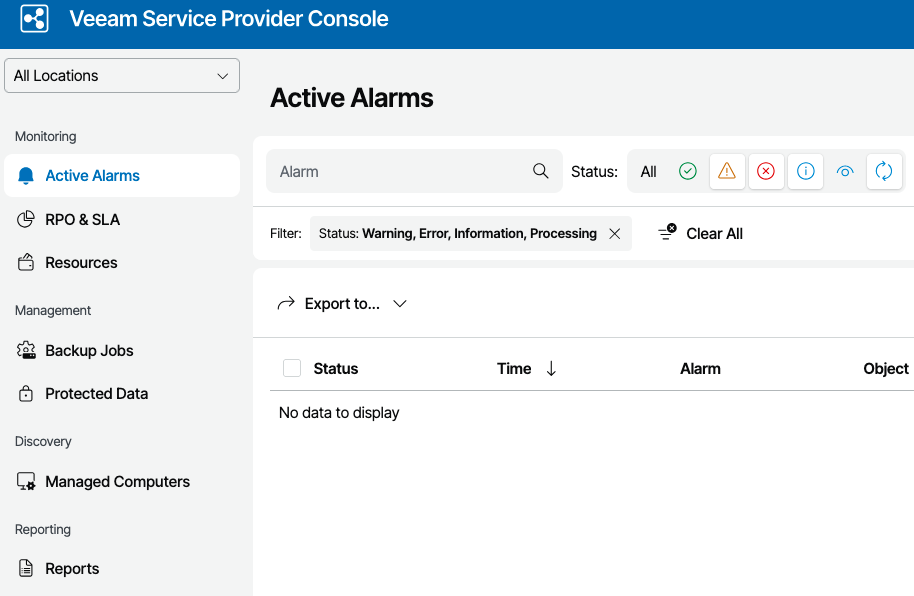Click the Backup Jobs gear icon
Screen dimensions: 914x596
26,350
